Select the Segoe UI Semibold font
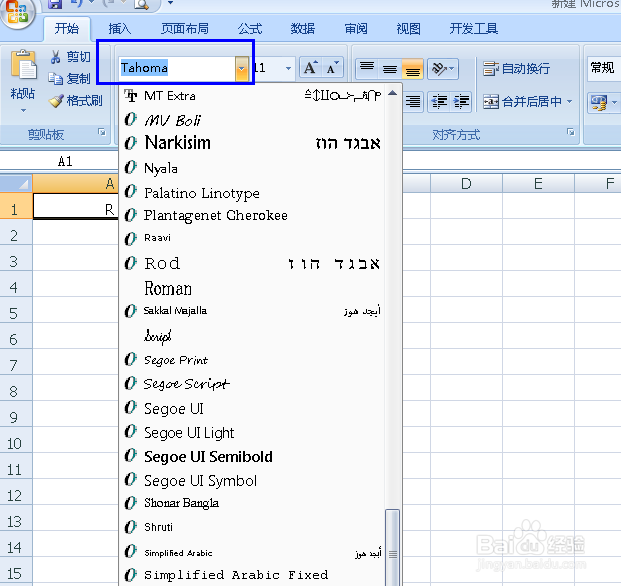Screen dimensions: 621x586 tap(252, 457)
